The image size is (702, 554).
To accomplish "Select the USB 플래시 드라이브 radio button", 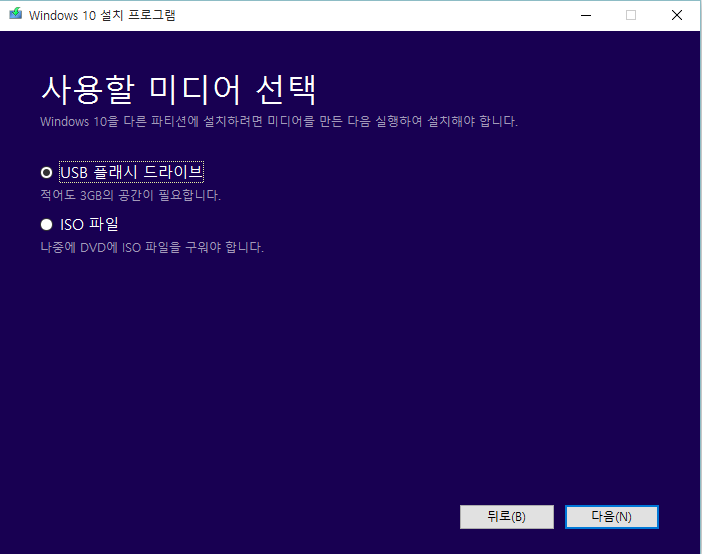I will coord(47,172).
